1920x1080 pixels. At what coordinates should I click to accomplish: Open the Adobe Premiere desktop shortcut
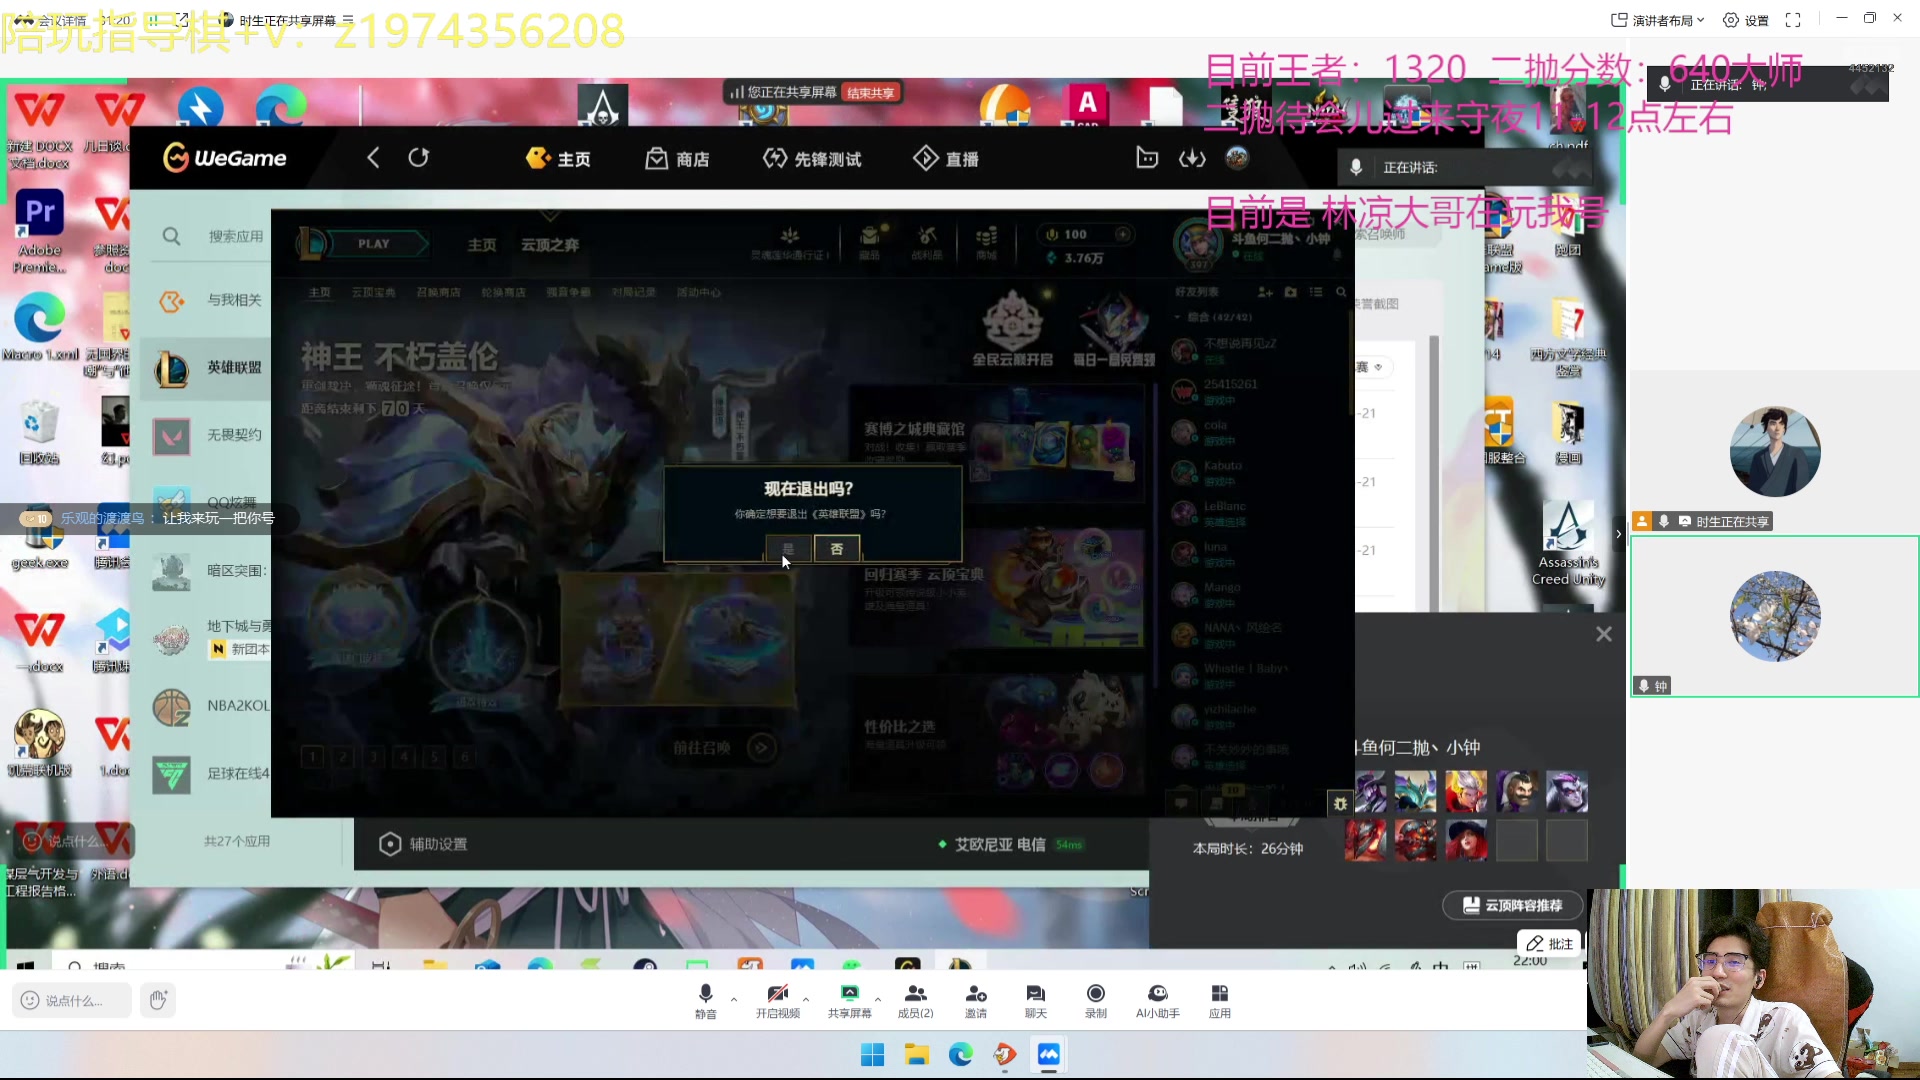40,233
